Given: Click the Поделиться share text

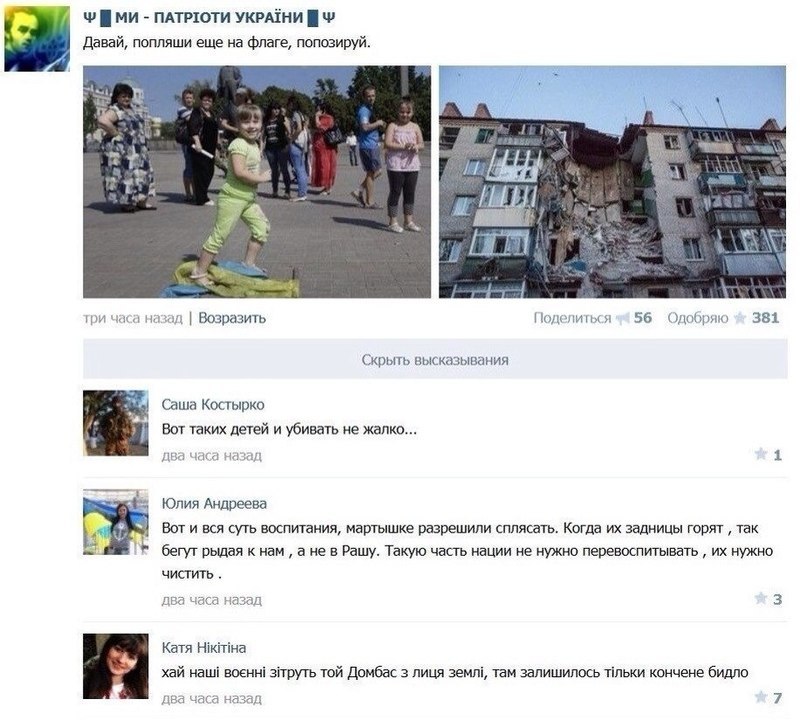Looking at the screenshot, I should click(x=572, y=318).
